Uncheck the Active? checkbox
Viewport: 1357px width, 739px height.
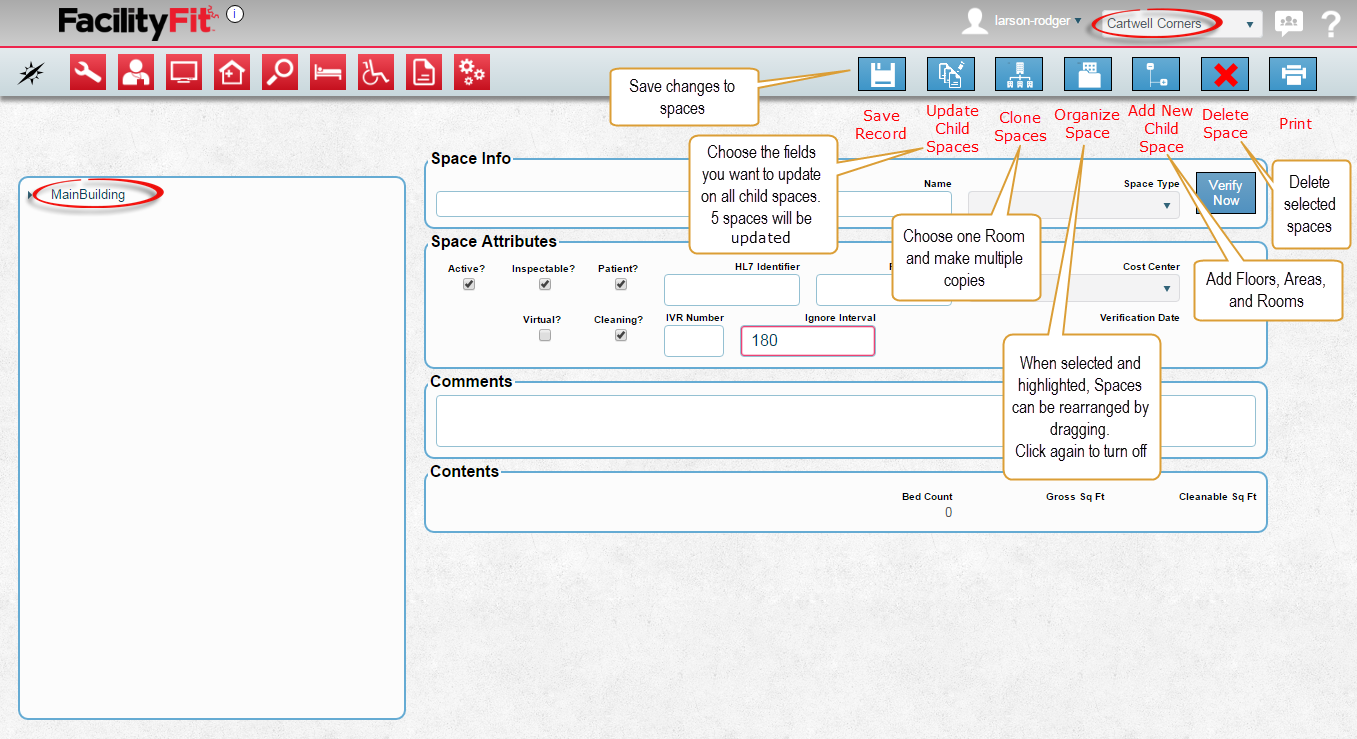point(469,284)
